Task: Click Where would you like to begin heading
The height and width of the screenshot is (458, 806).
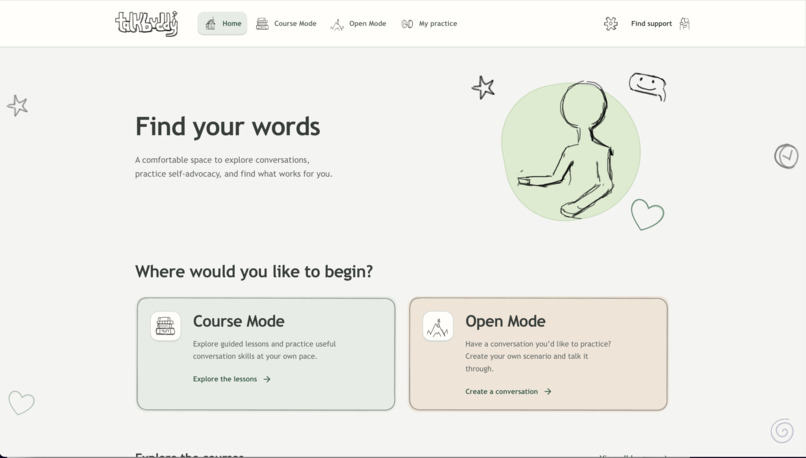Action: (254, 271)
